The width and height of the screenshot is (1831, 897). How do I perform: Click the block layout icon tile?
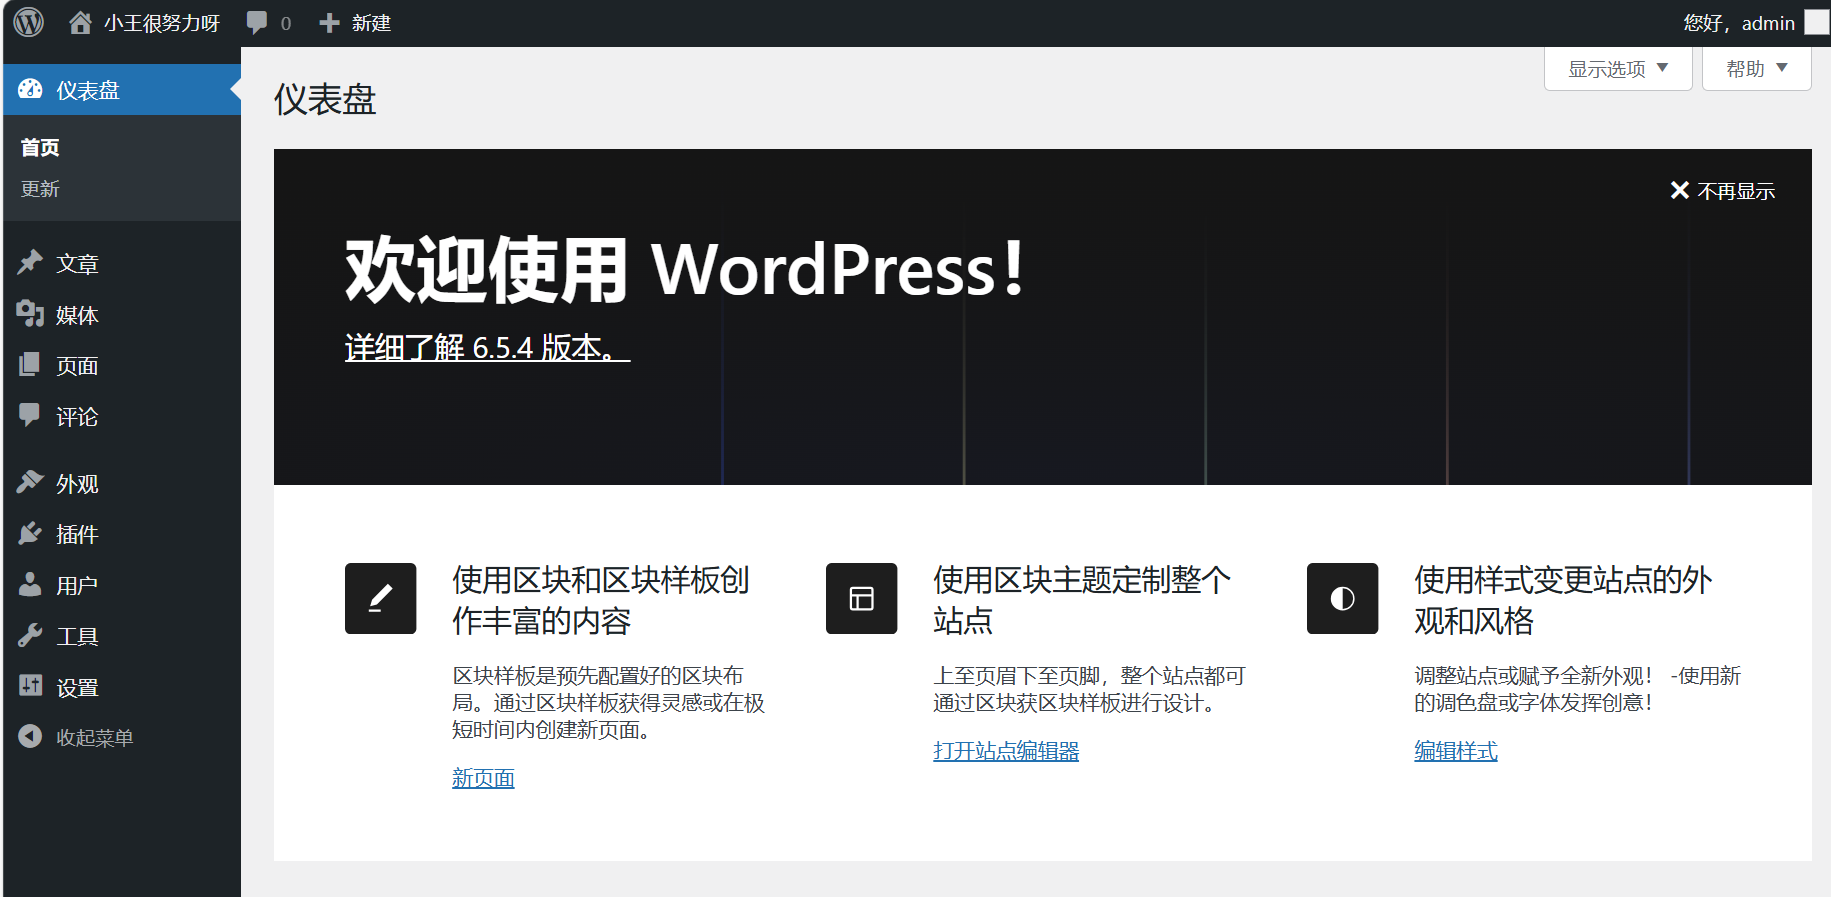(862, 598)
